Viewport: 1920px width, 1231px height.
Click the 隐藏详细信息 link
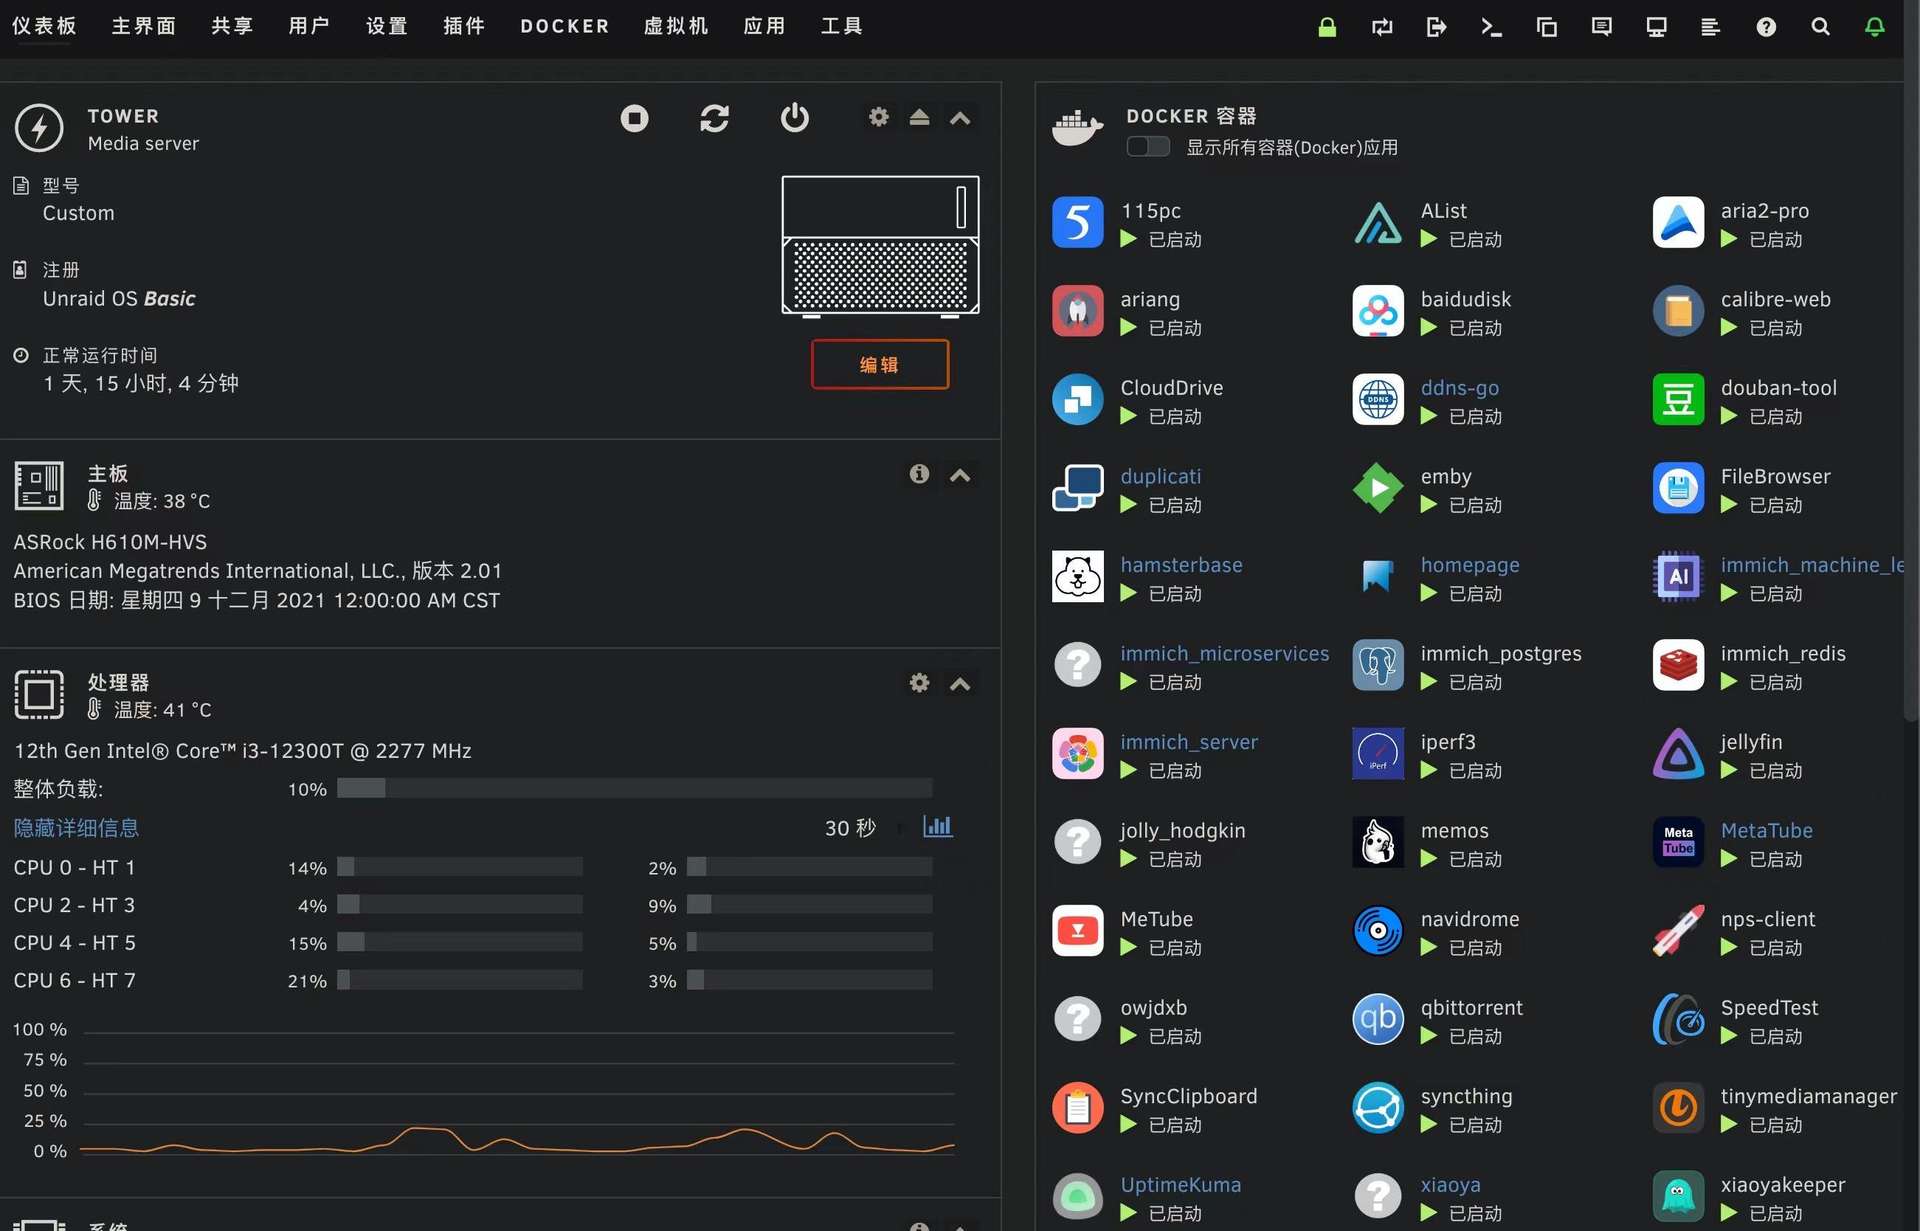[x=76, y=828]
